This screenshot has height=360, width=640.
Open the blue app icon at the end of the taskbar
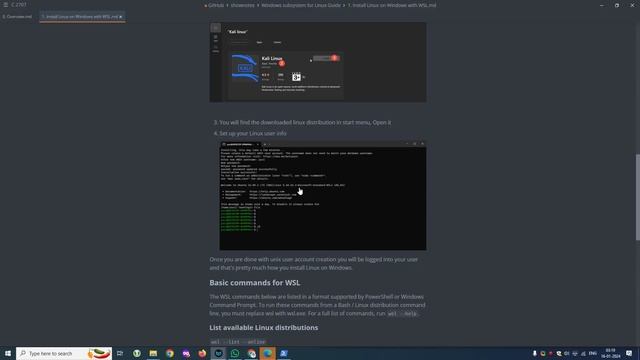[x=284, y=353]
